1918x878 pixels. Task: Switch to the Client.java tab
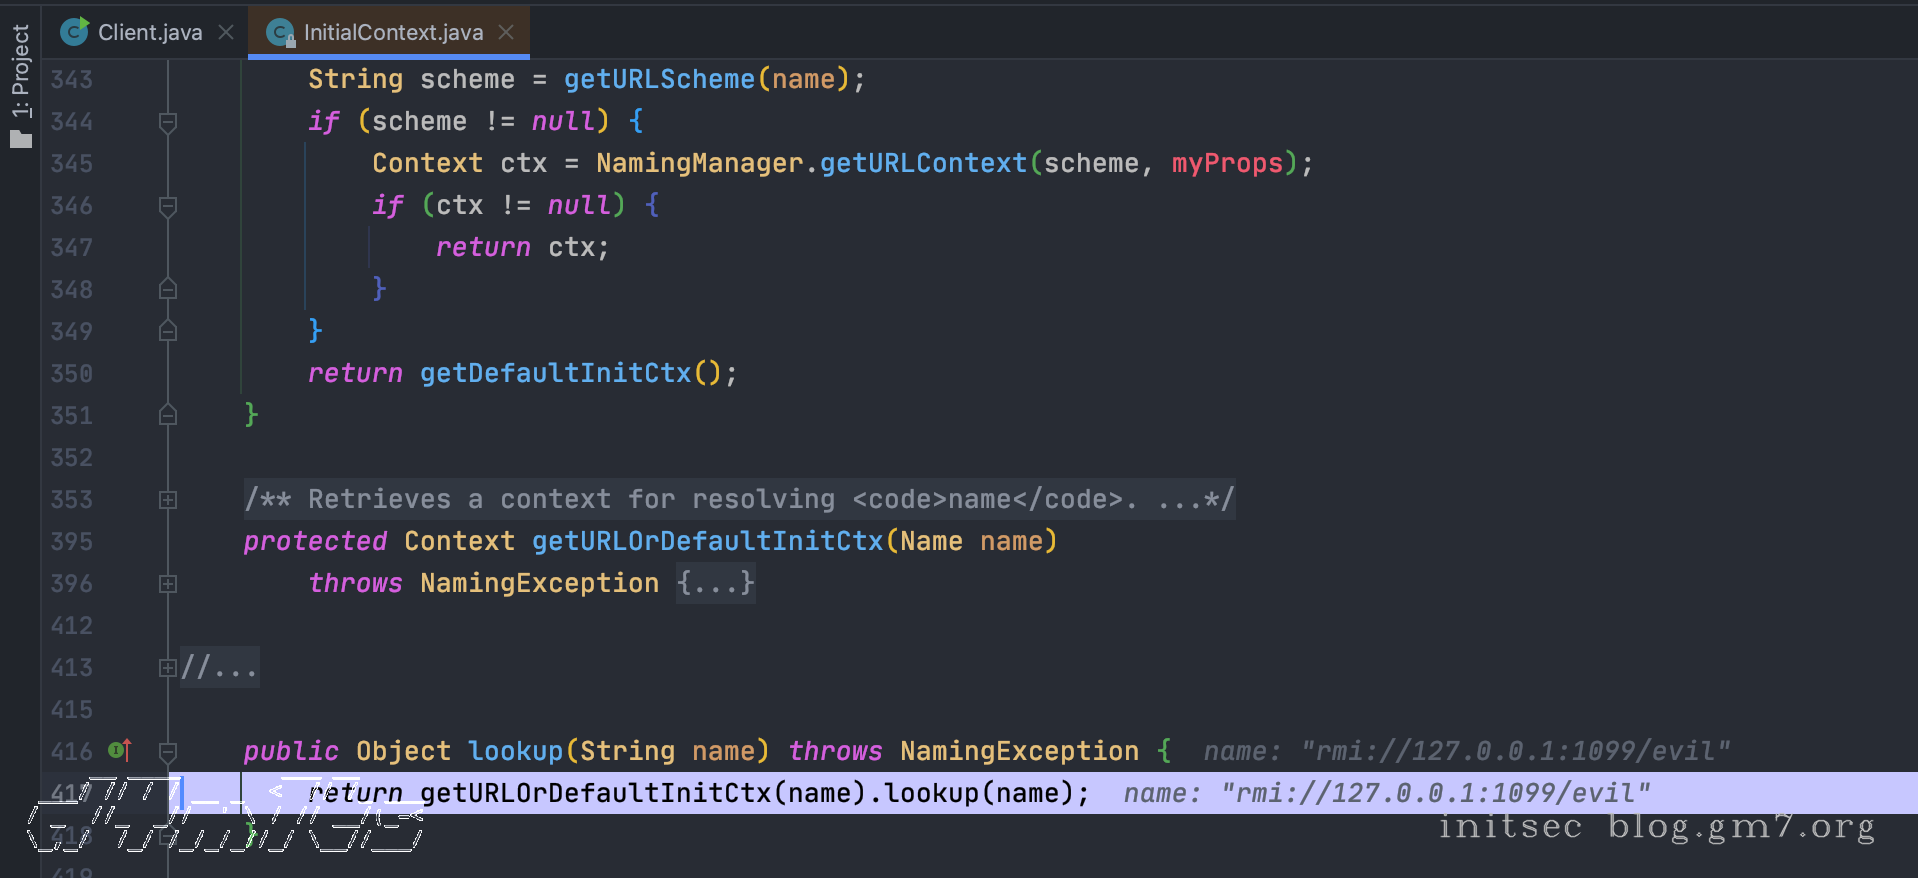coord(150,32)
